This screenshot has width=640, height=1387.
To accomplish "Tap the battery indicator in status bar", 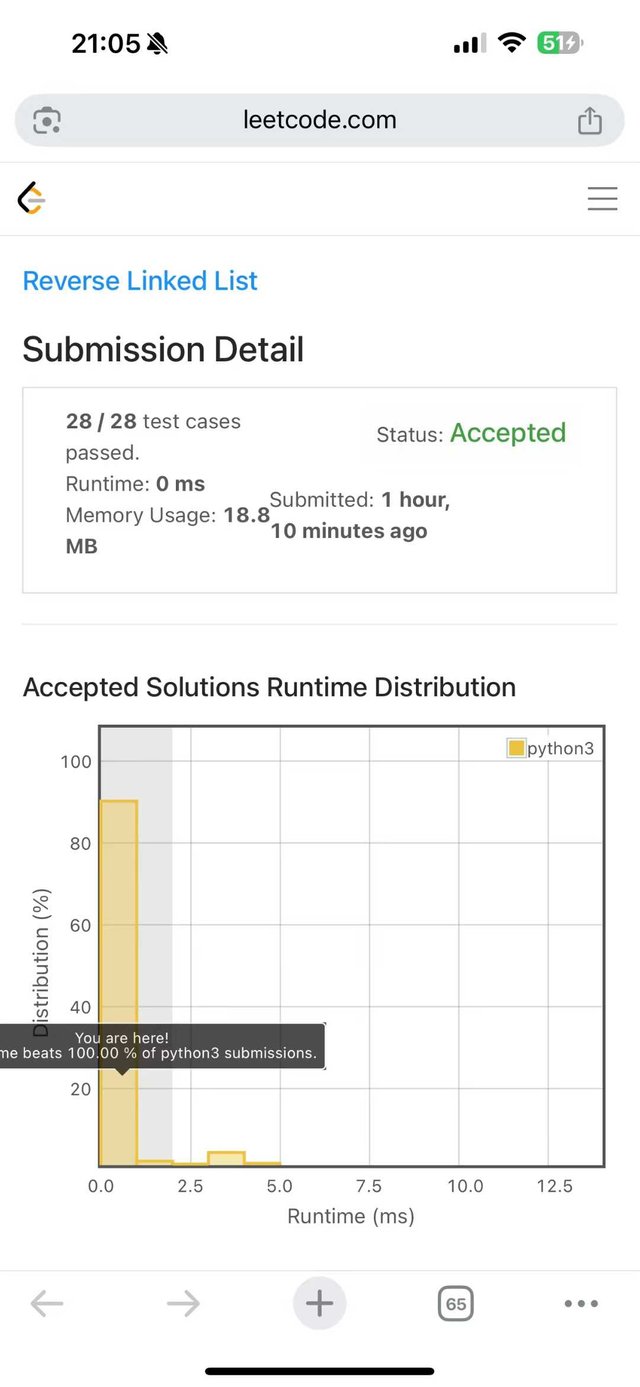I will click(x=560, y=43).
